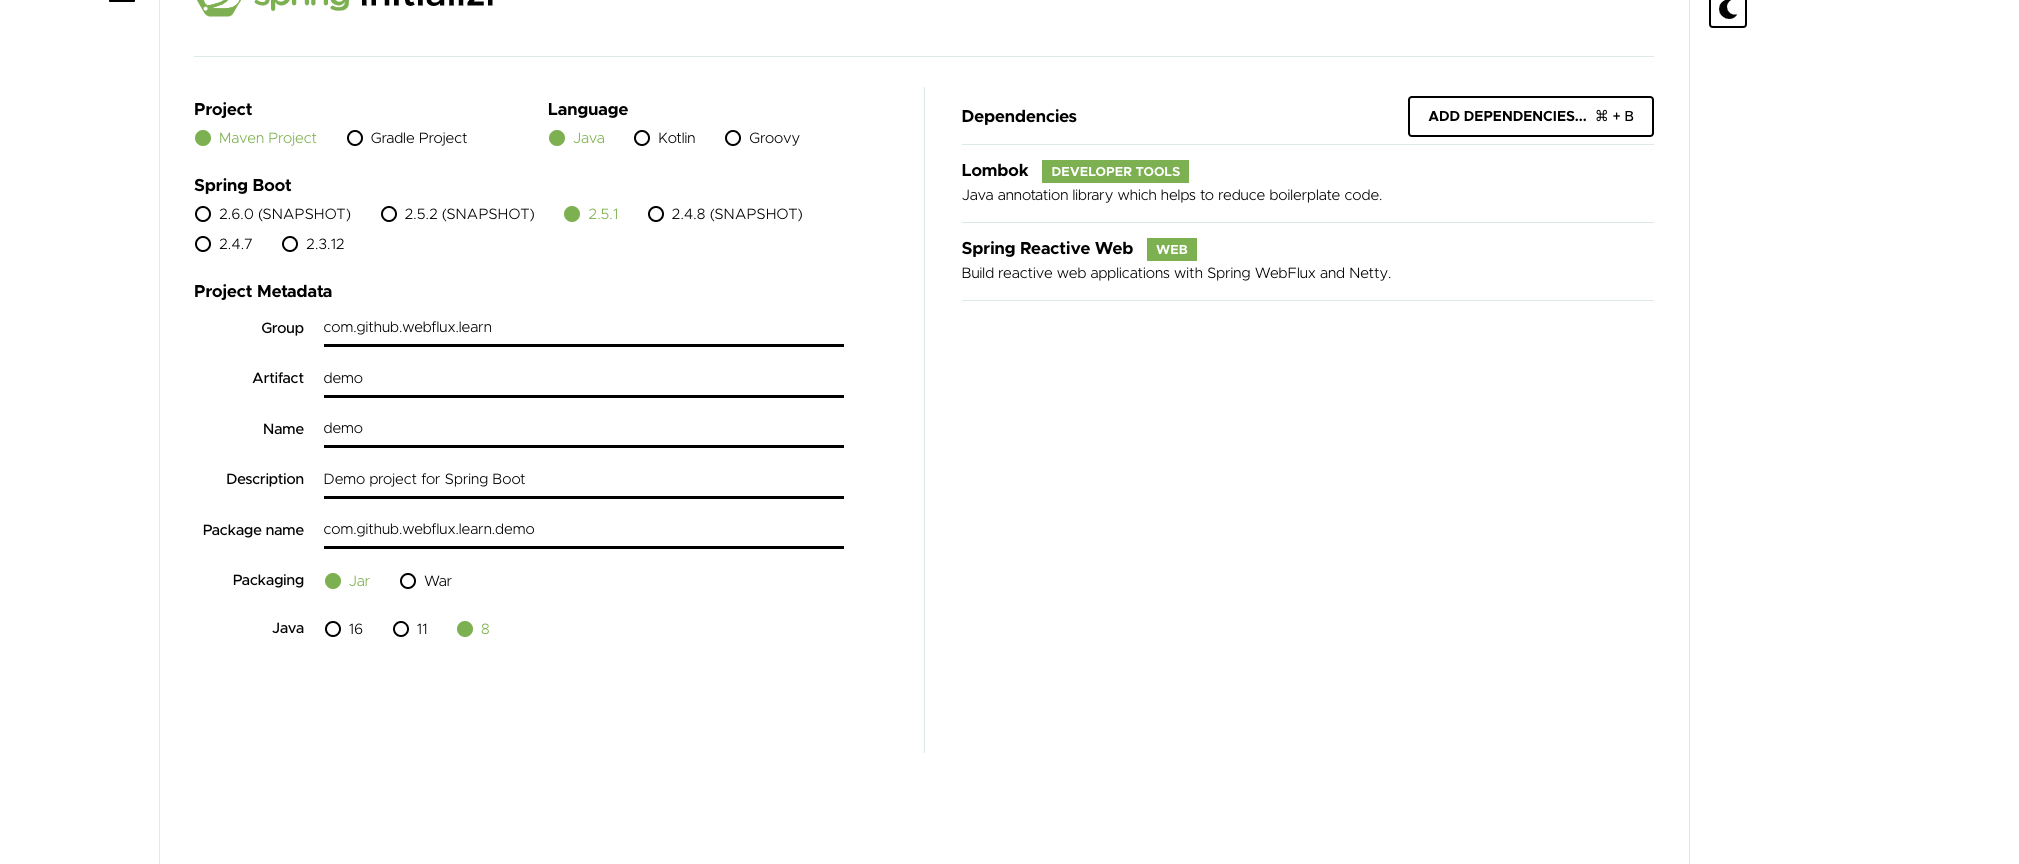Click the Lombok description text
The image size is (2019, 864).
(x=1172, y=195)
